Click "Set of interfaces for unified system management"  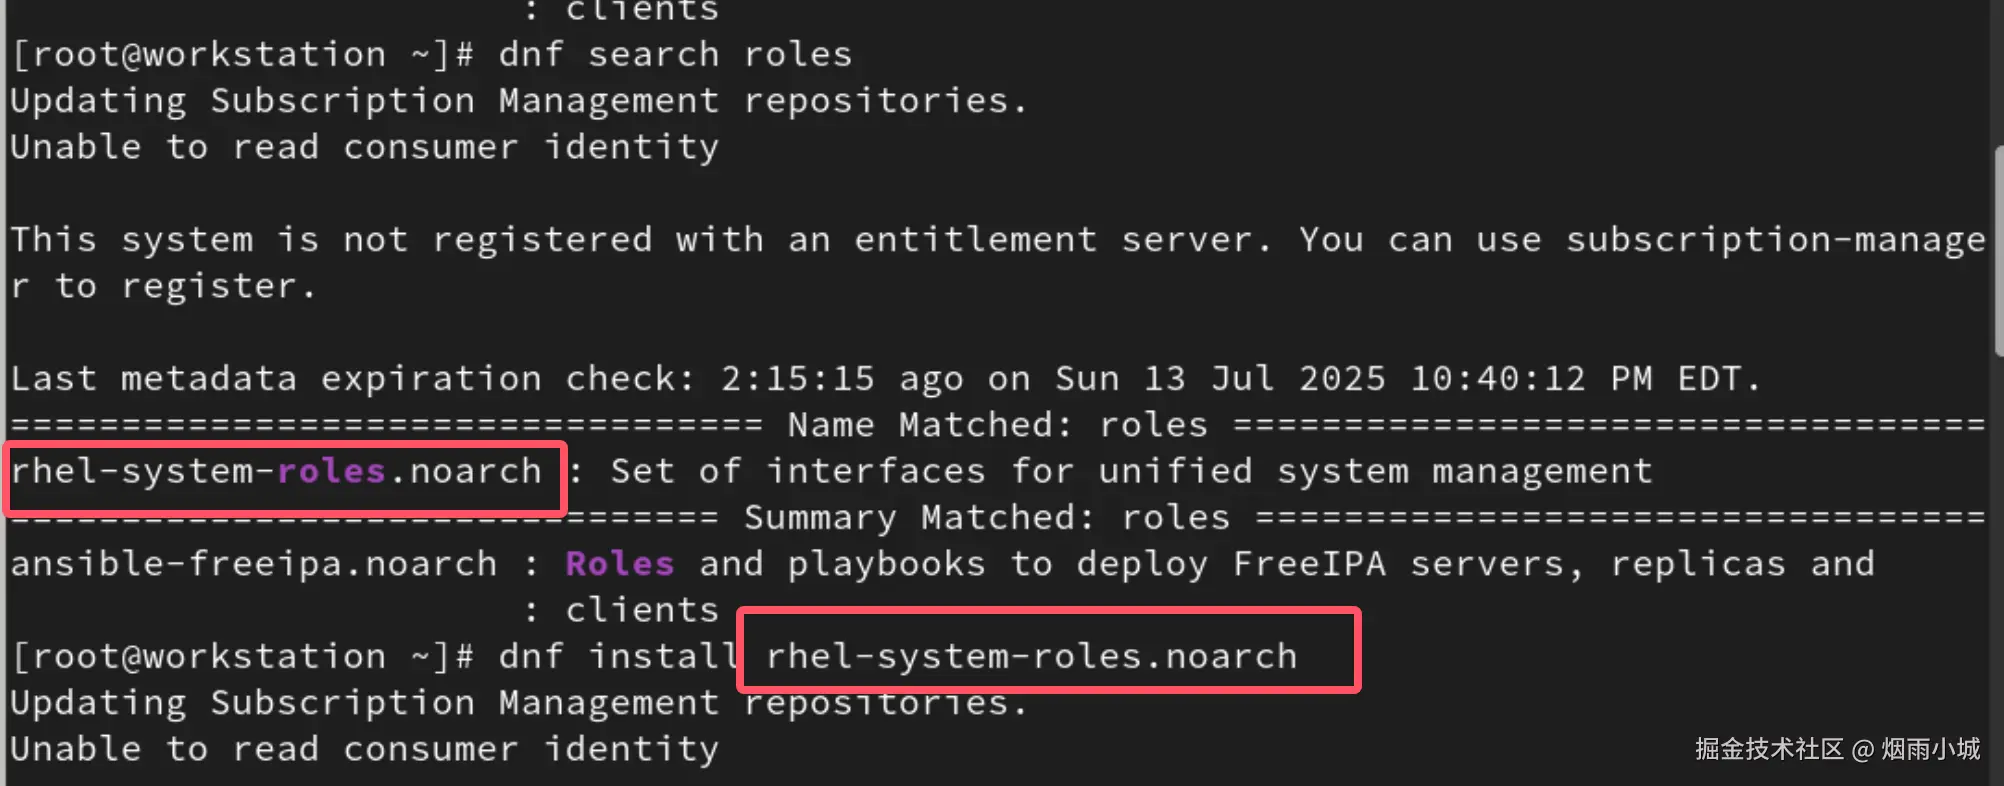tap(1131, 471)
